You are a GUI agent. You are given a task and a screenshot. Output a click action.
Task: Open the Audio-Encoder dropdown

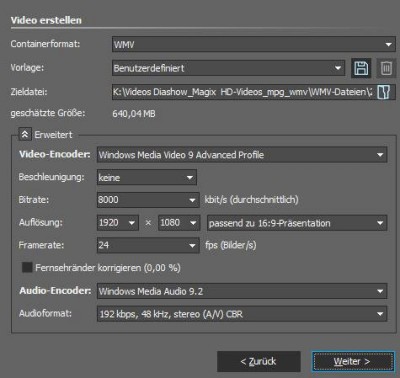(x=242, y=291)
